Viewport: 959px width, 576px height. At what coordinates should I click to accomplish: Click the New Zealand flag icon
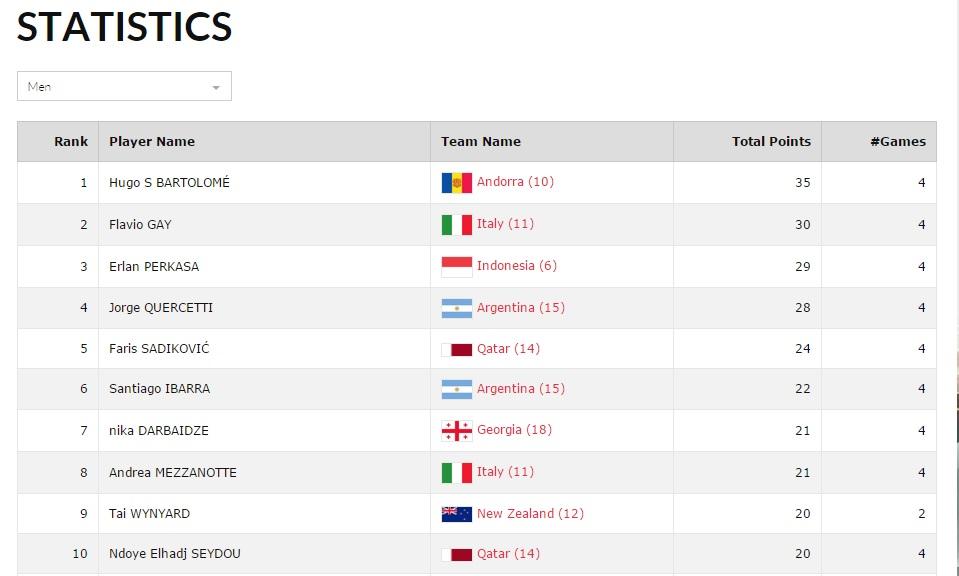[x=456, y=514]
